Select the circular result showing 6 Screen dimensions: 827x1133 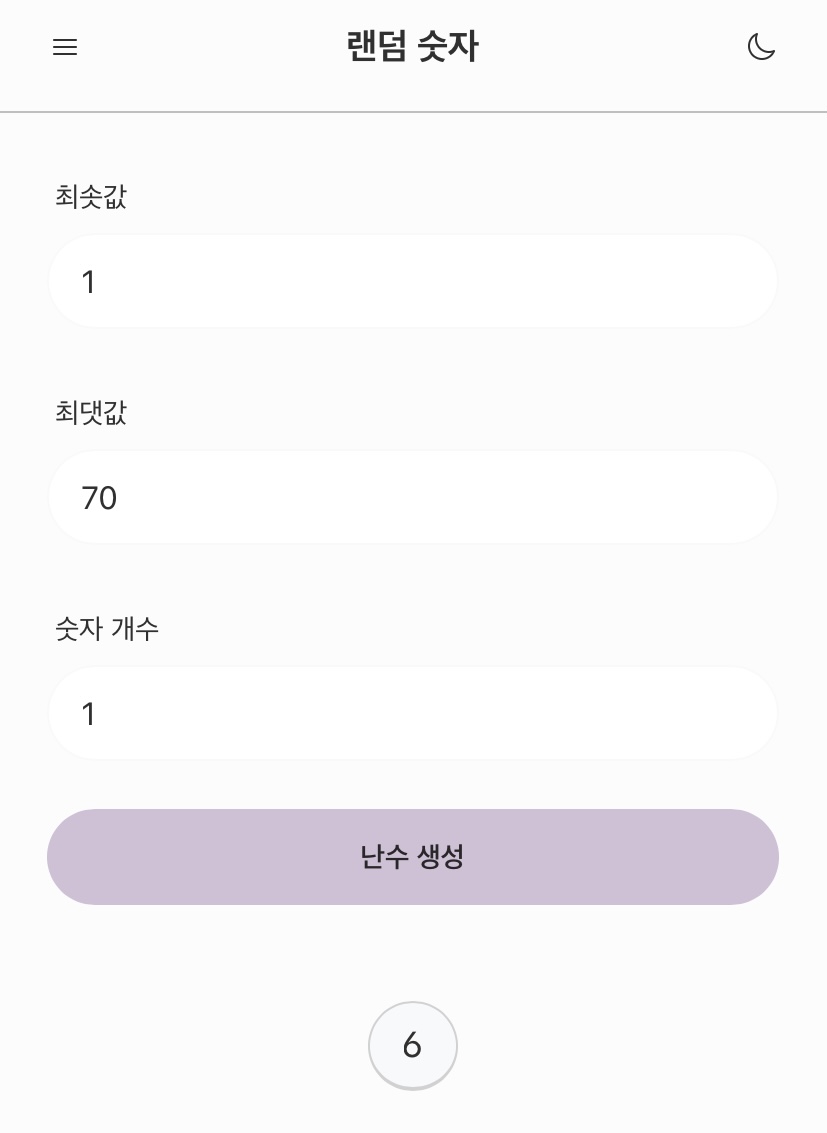tap(412, 1045)
